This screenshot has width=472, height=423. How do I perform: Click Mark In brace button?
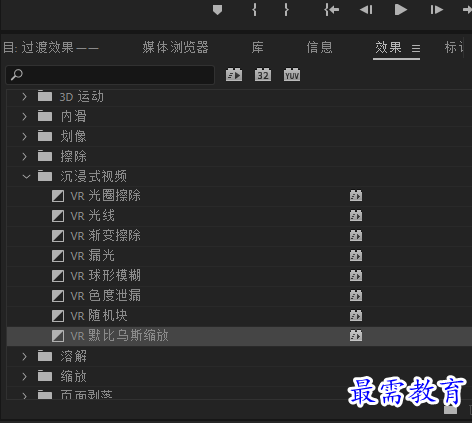pyautogui.click(x=254, y=10)
